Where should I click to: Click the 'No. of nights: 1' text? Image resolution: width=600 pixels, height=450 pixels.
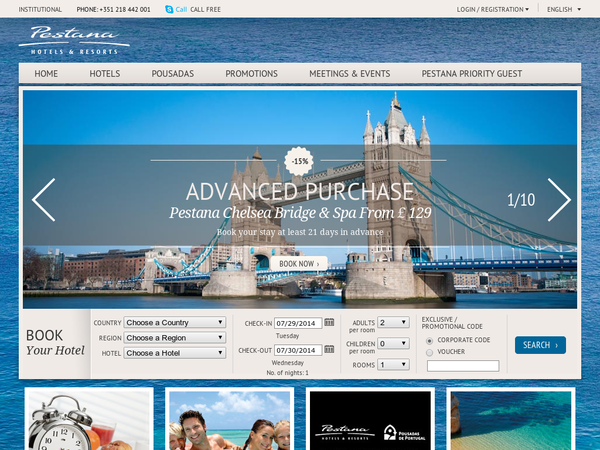(287, 372)
